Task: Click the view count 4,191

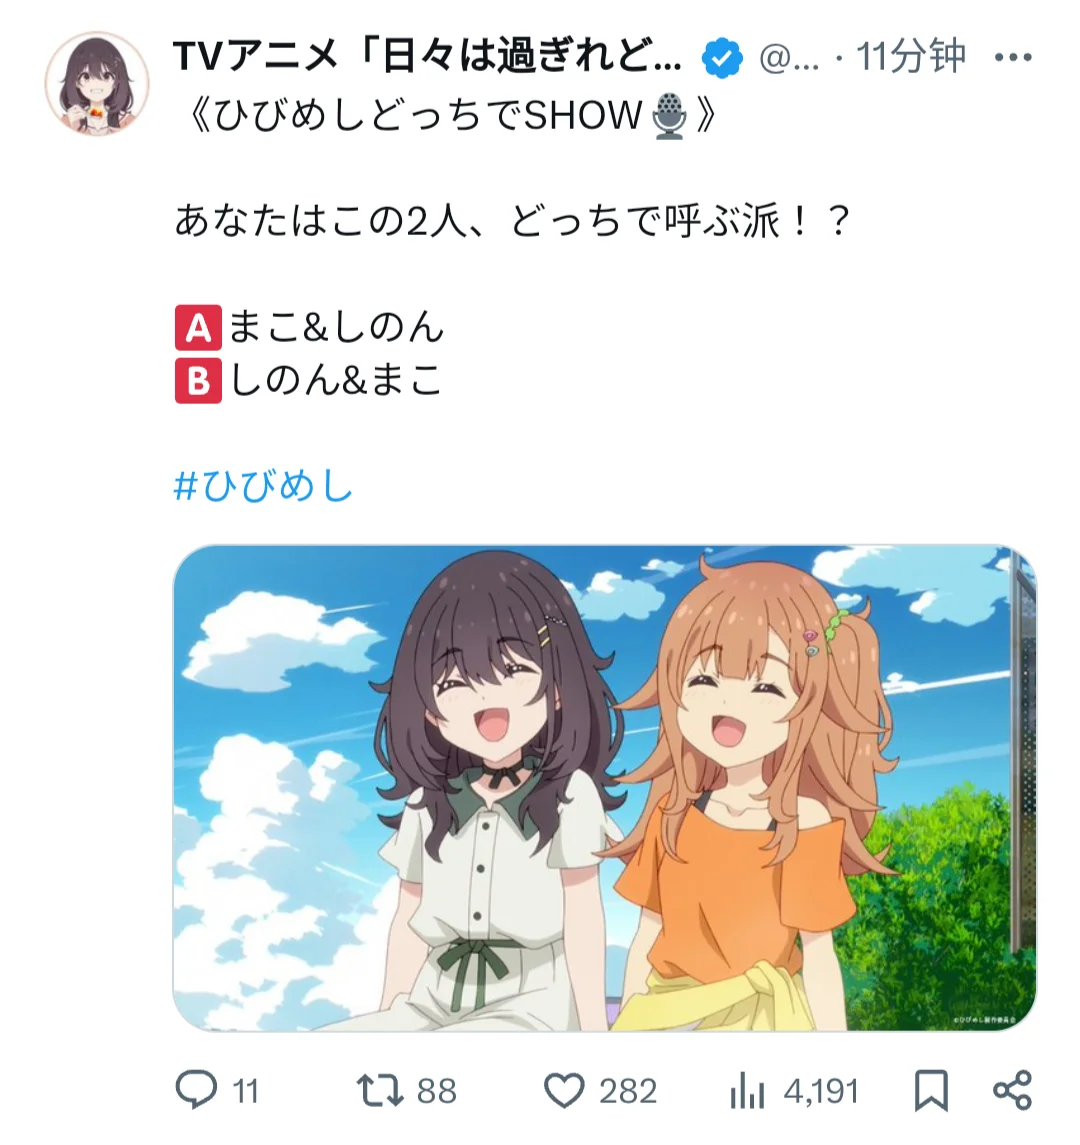Action: coord(822,1092)
